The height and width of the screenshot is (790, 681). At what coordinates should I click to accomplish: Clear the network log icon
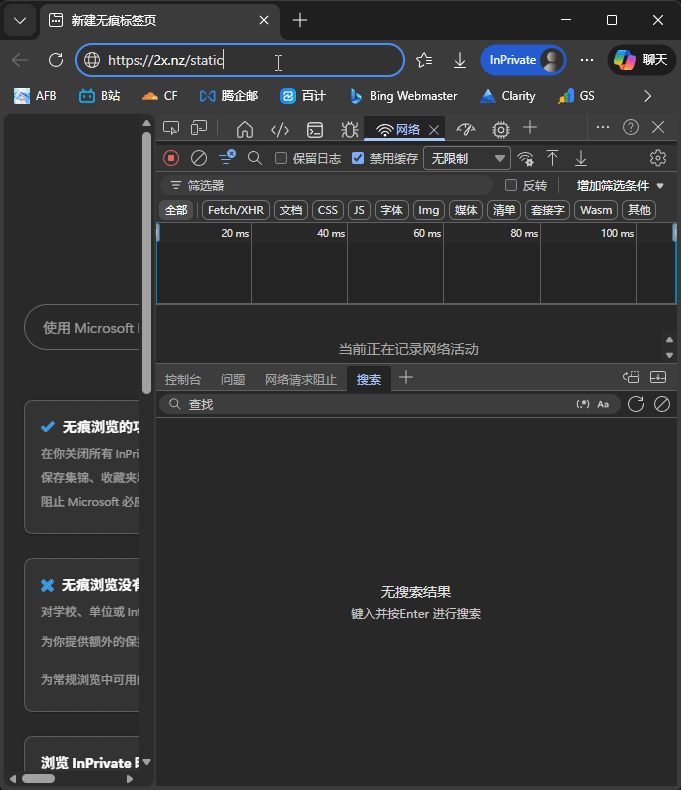[x=199, y=158]
